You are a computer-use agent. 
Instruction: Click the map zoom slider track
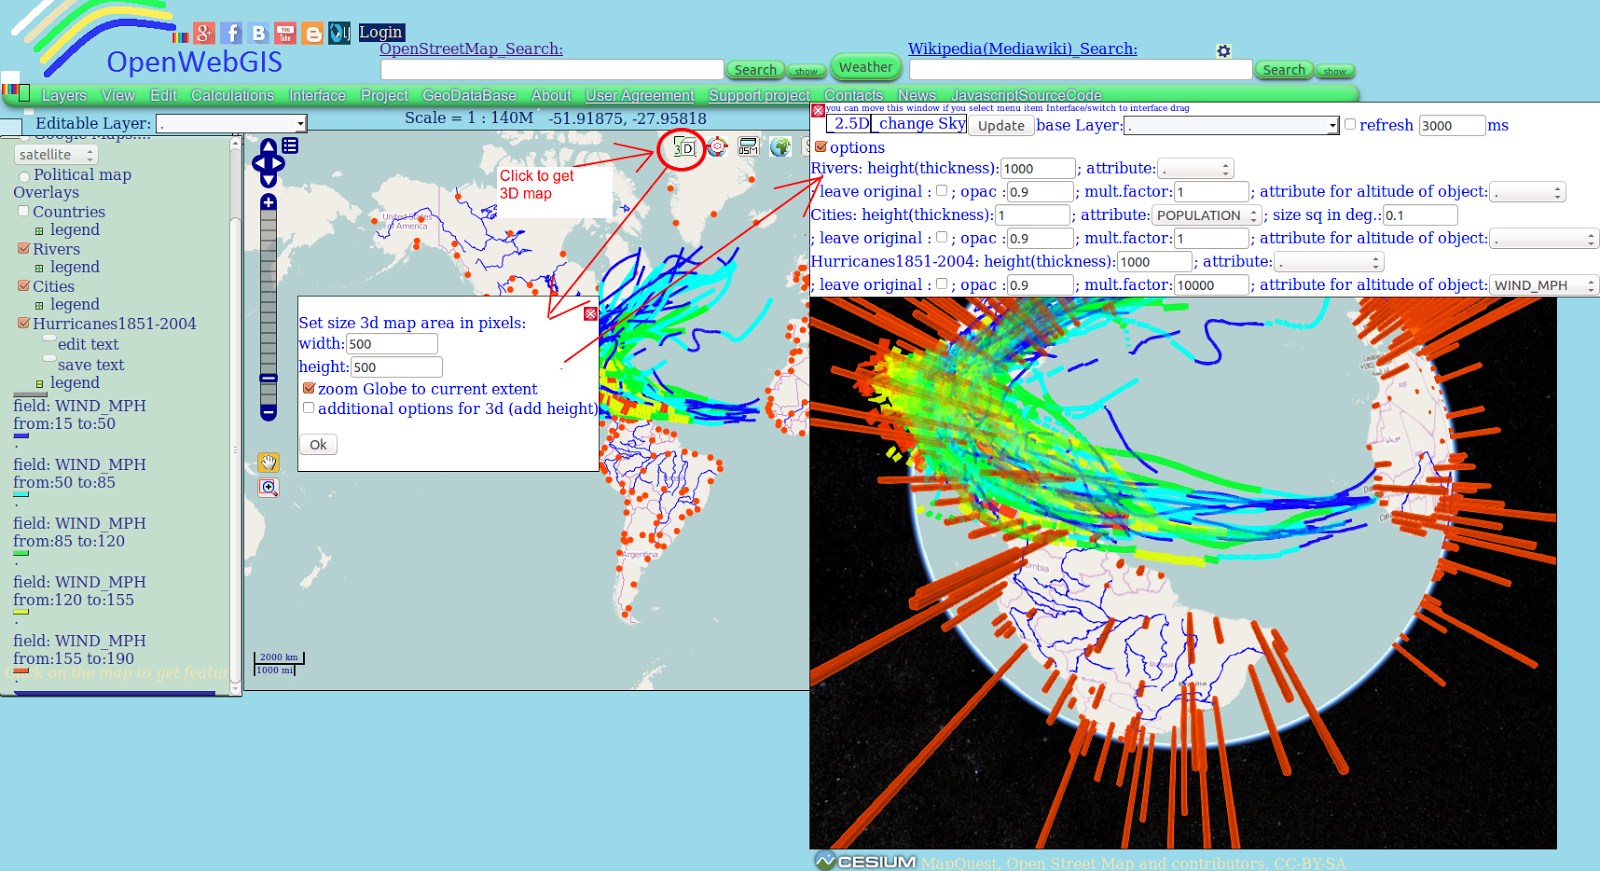[268, 306]
